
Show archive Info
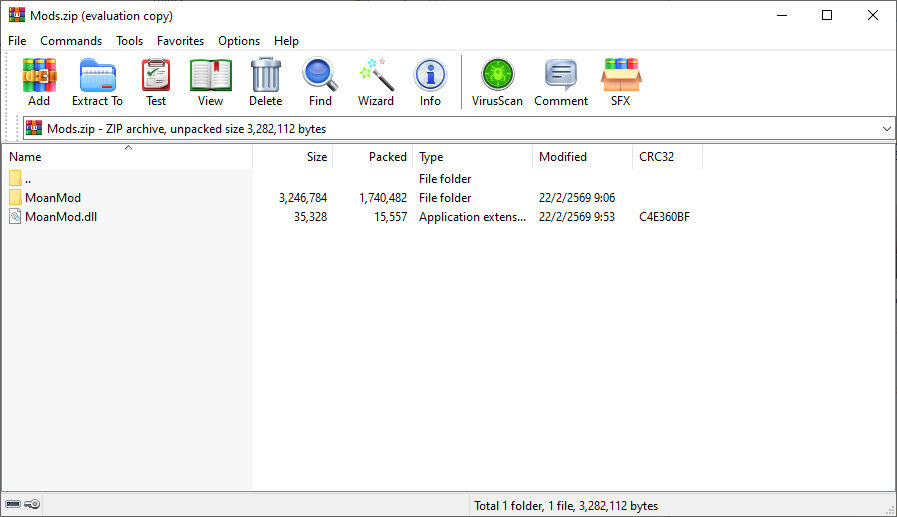(430, 82)
